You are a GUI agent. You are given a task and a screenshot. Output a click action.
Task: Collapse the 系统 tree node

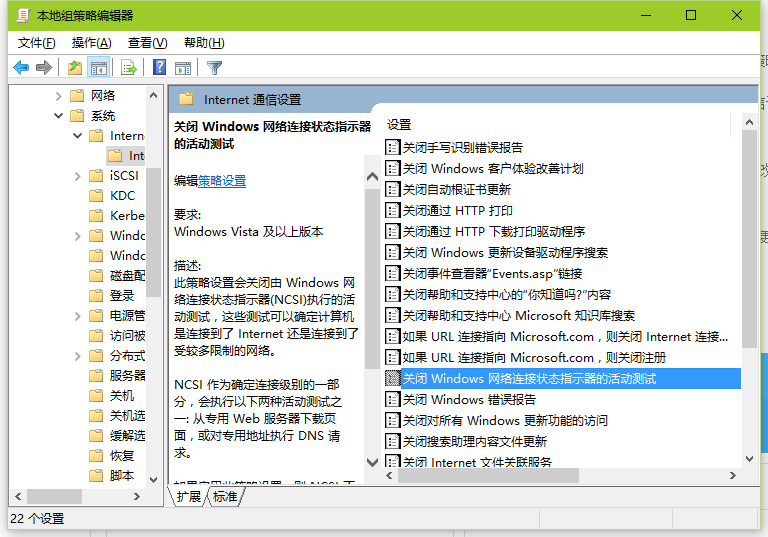pyautogui.click(x=58, y=116)
